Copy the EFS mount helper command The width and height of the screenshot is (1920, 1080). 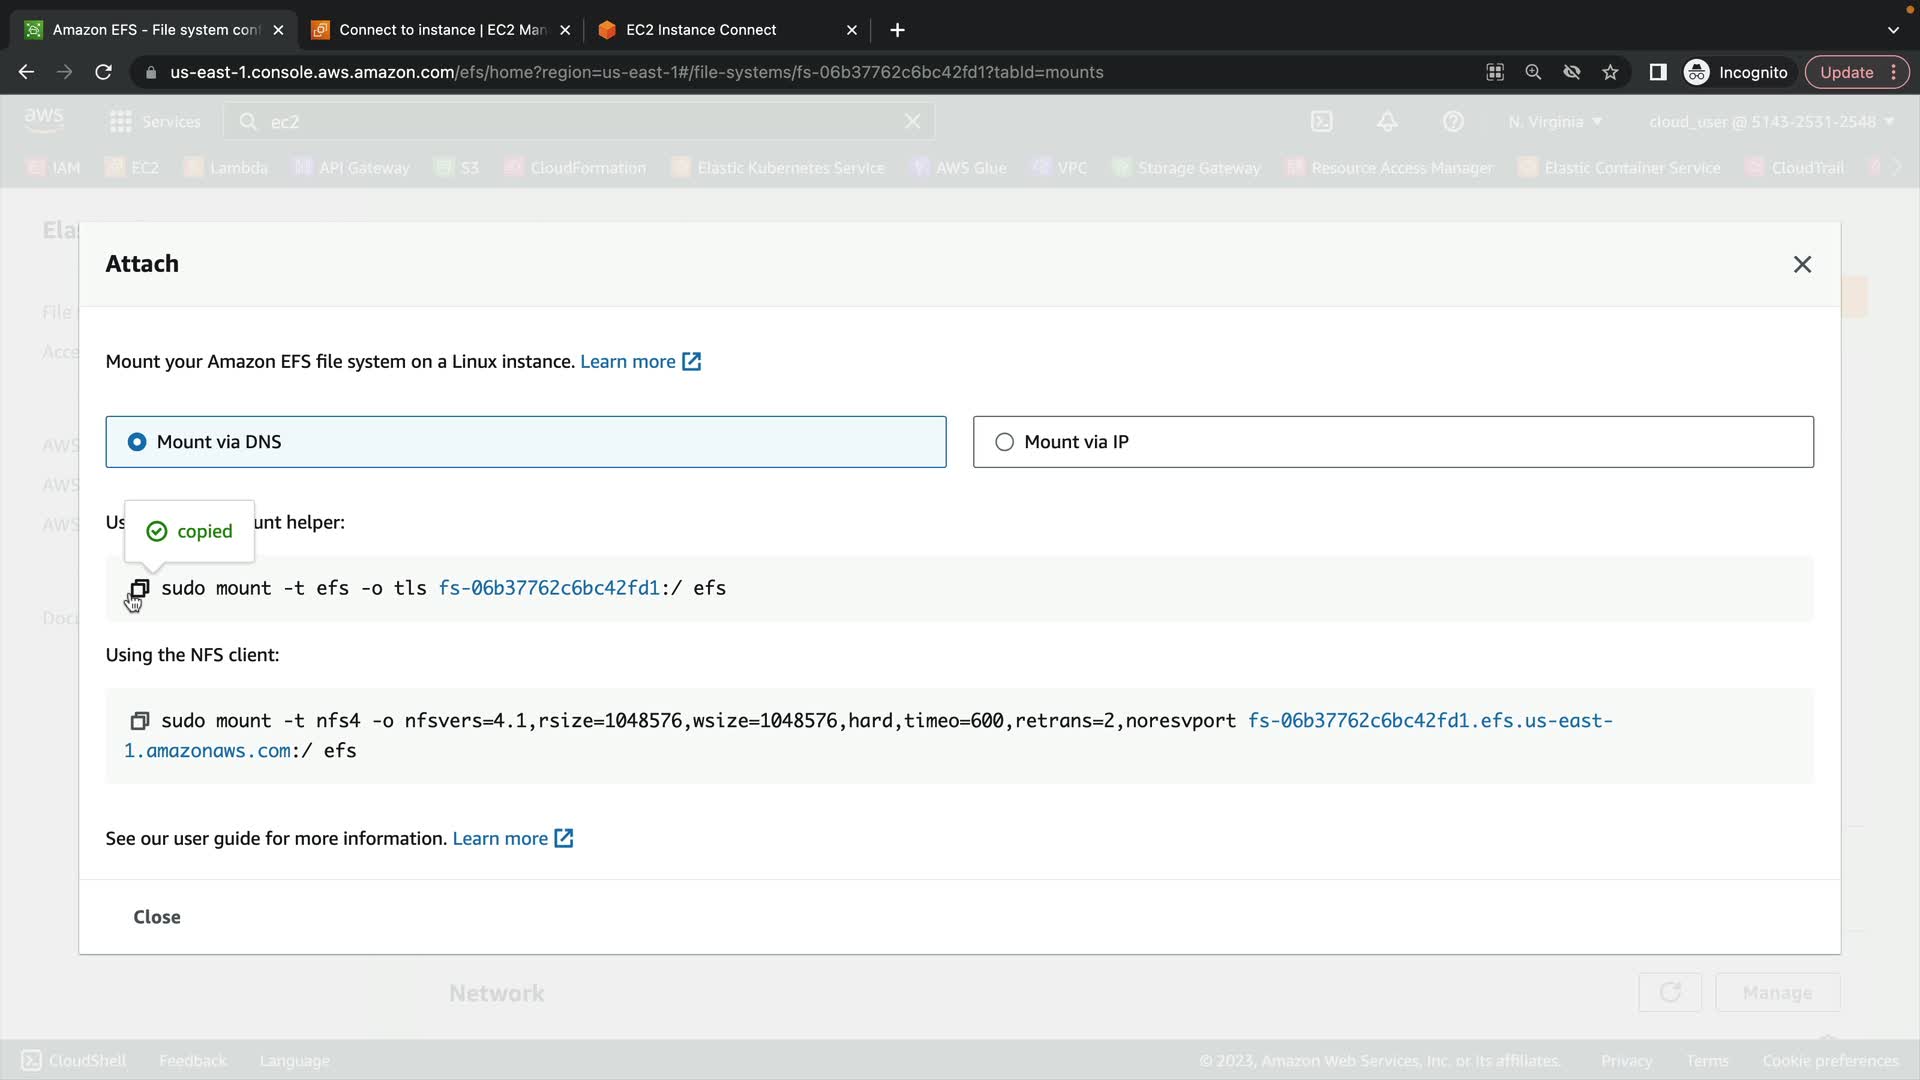coord(140,588)
